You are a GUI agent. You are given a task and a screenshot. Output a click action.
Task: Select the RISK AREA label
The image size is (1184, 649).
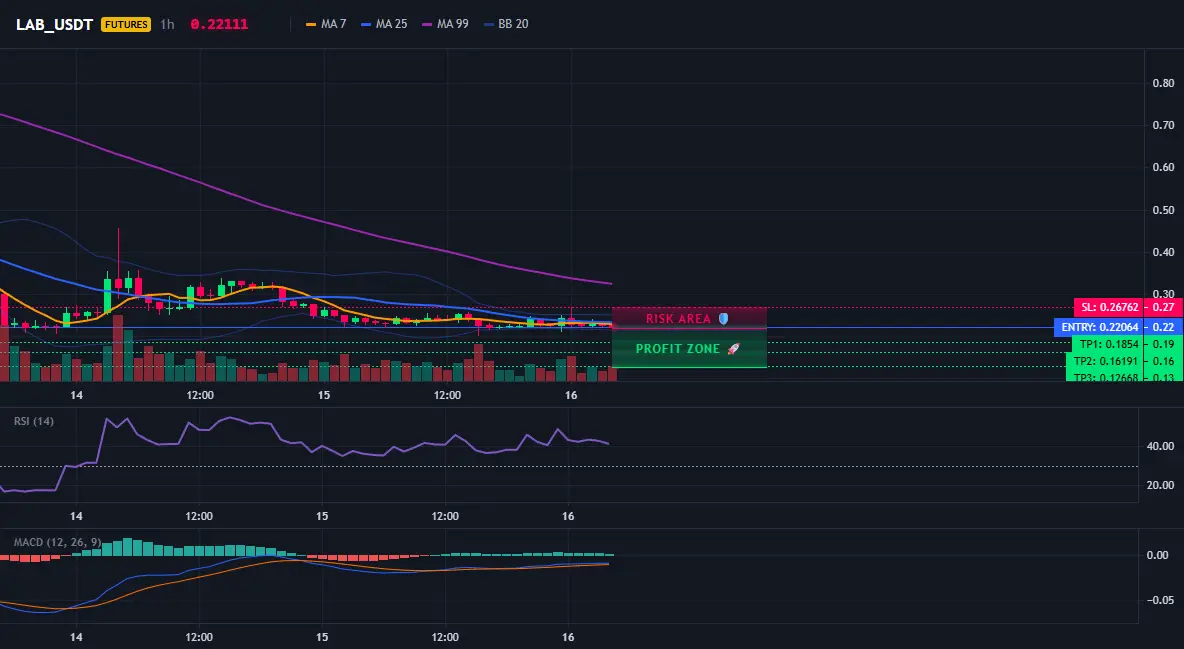(678, 319)
